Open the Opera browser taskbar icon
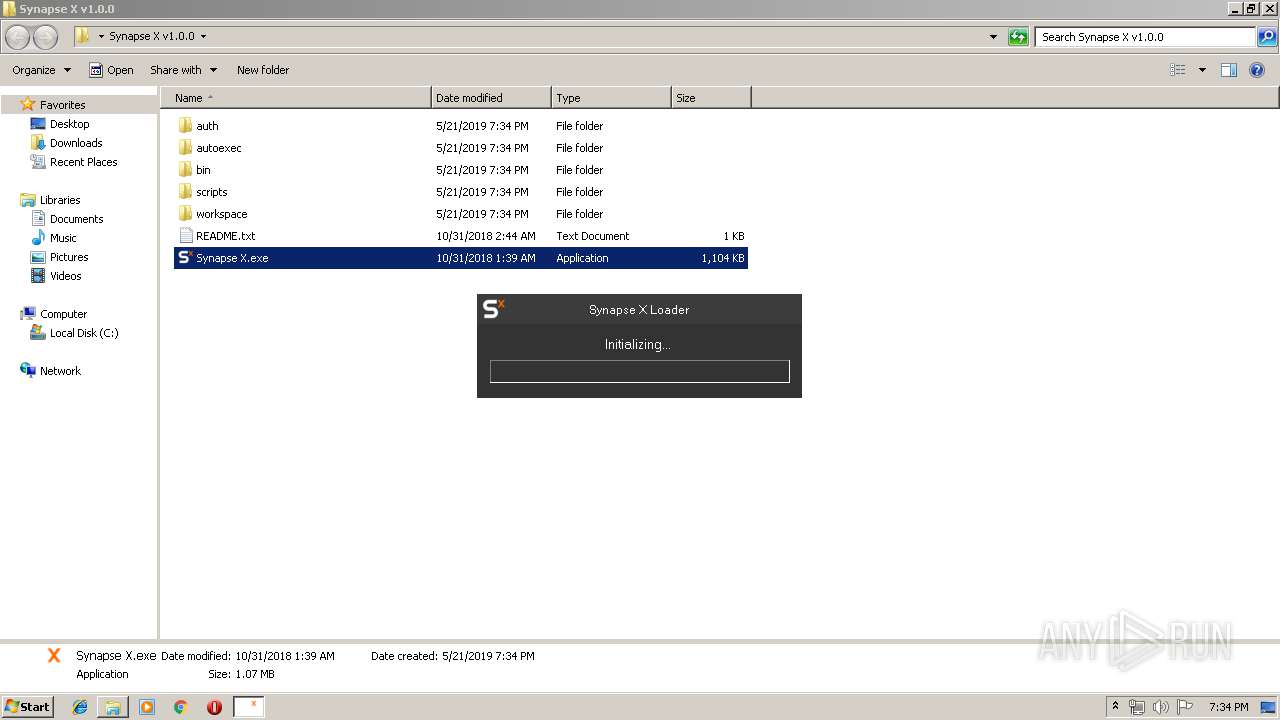Viewport: 1280px width, 720px height. point(214,707)
